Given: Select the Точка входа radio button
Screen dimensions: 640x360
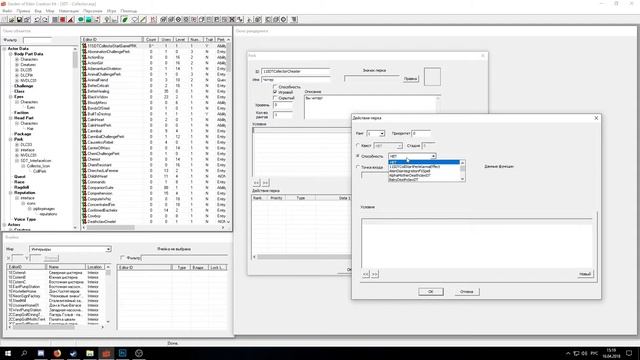Looking at the screenshot, I should [358, 167].
